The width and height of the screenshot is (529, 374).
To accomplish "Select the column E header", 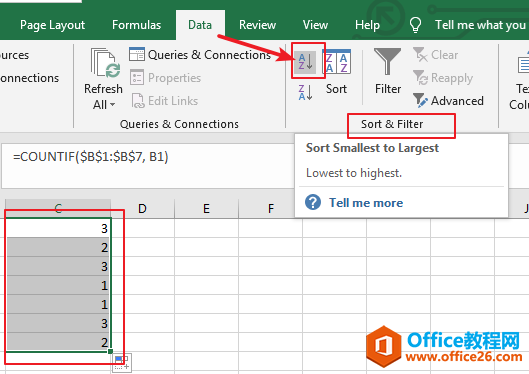I will tap(206, 208).
